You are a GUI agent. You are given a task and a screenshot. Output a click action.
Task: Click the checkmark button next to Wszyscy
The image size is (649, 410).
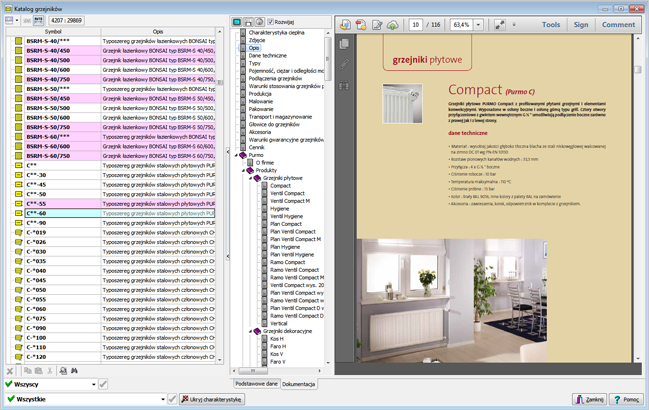coord(103,385)
